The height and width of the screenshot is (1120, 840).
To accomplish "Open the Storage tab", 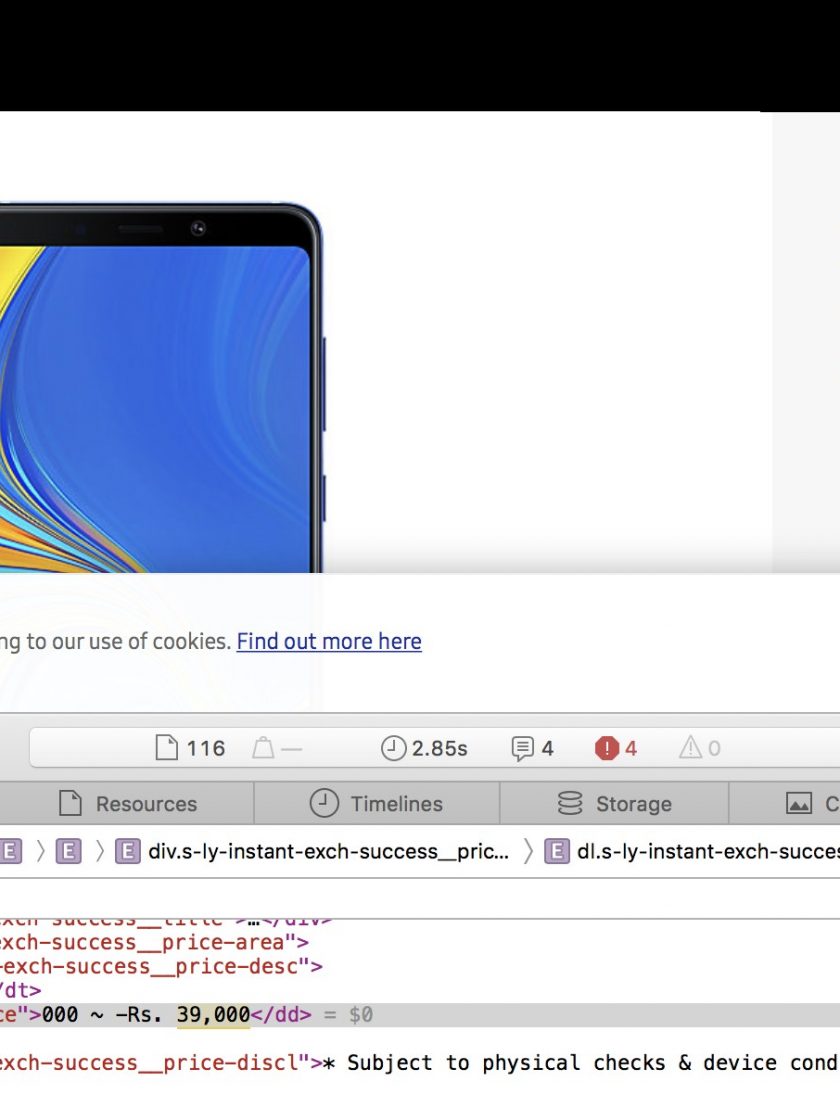I will 613,804.
